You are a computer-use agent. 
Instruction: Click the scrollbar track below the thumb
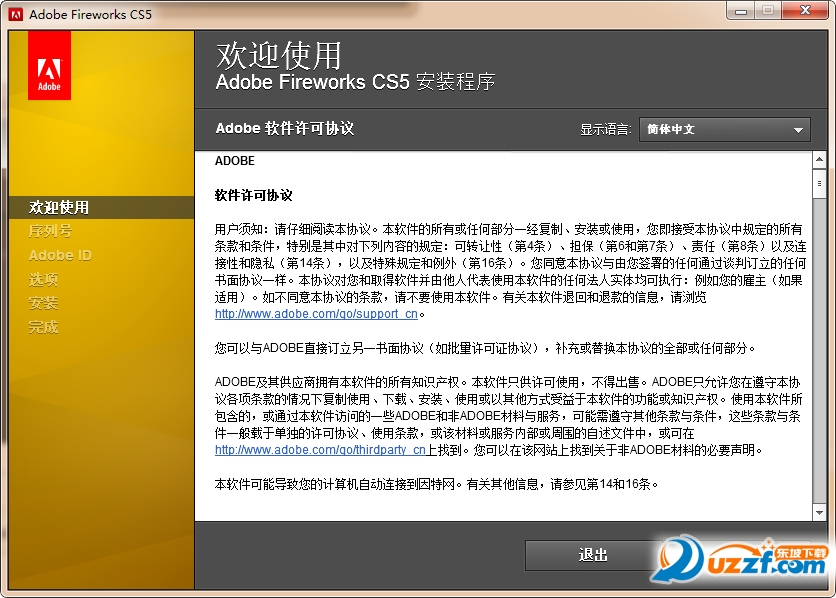click(819, 351)
